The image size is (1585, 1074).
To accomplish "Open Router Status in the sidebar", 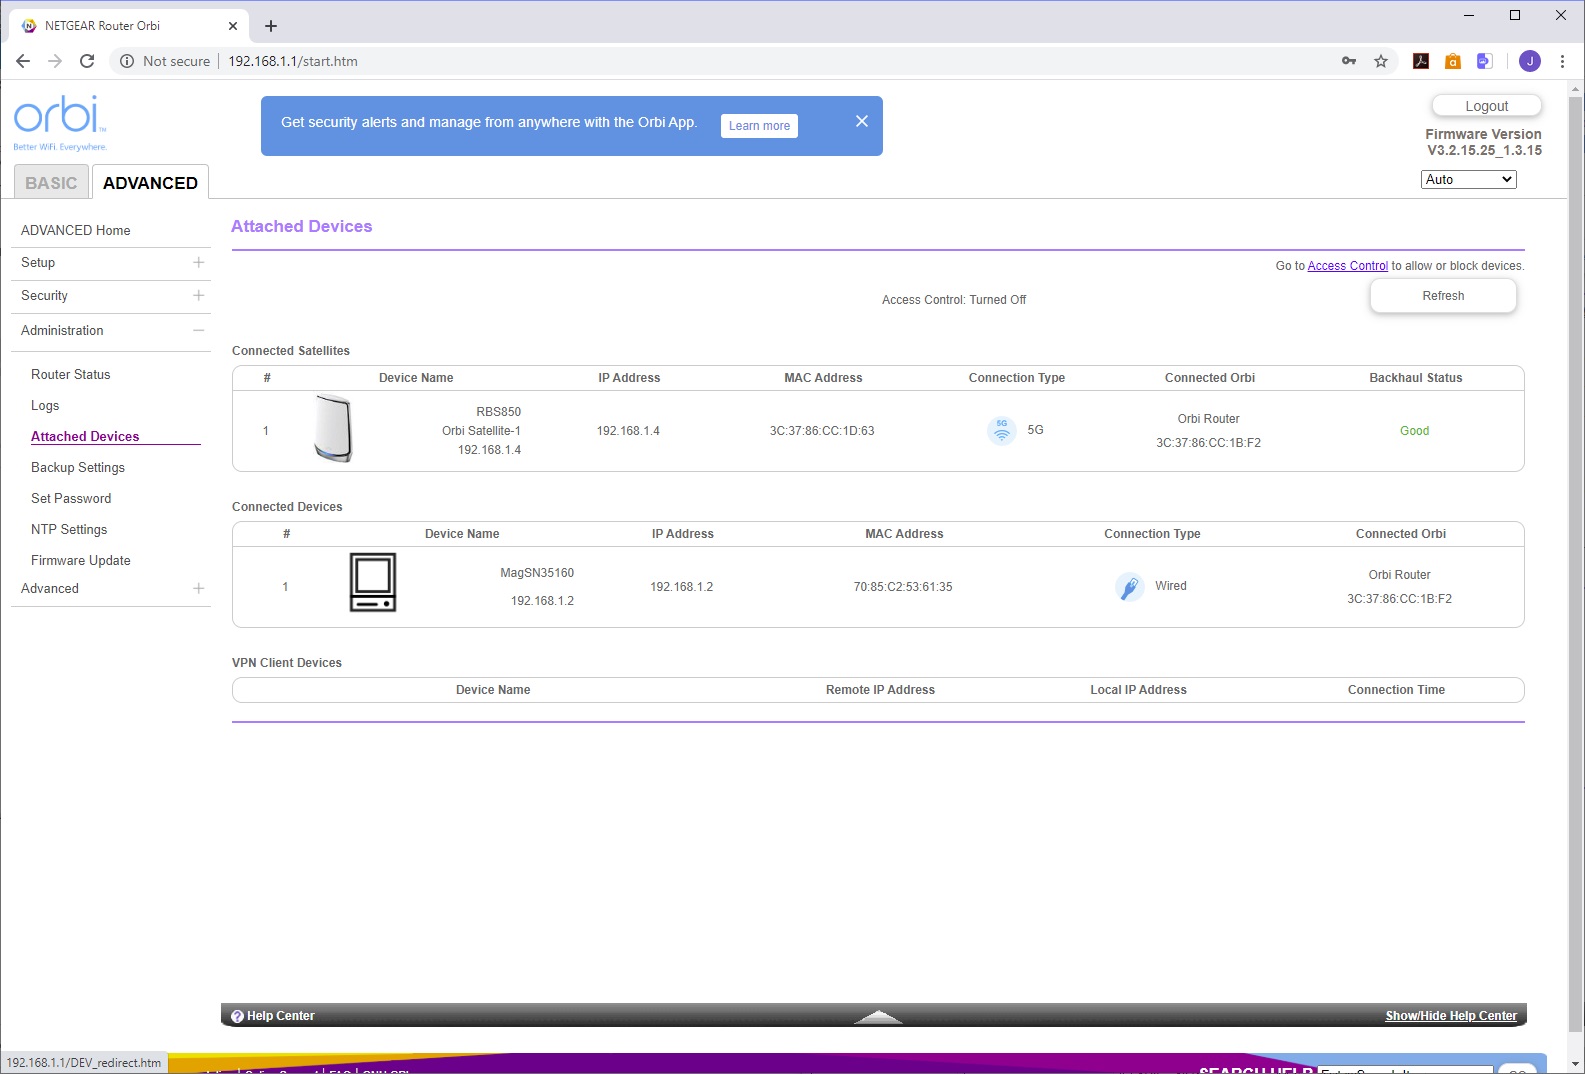I will 71,374.
